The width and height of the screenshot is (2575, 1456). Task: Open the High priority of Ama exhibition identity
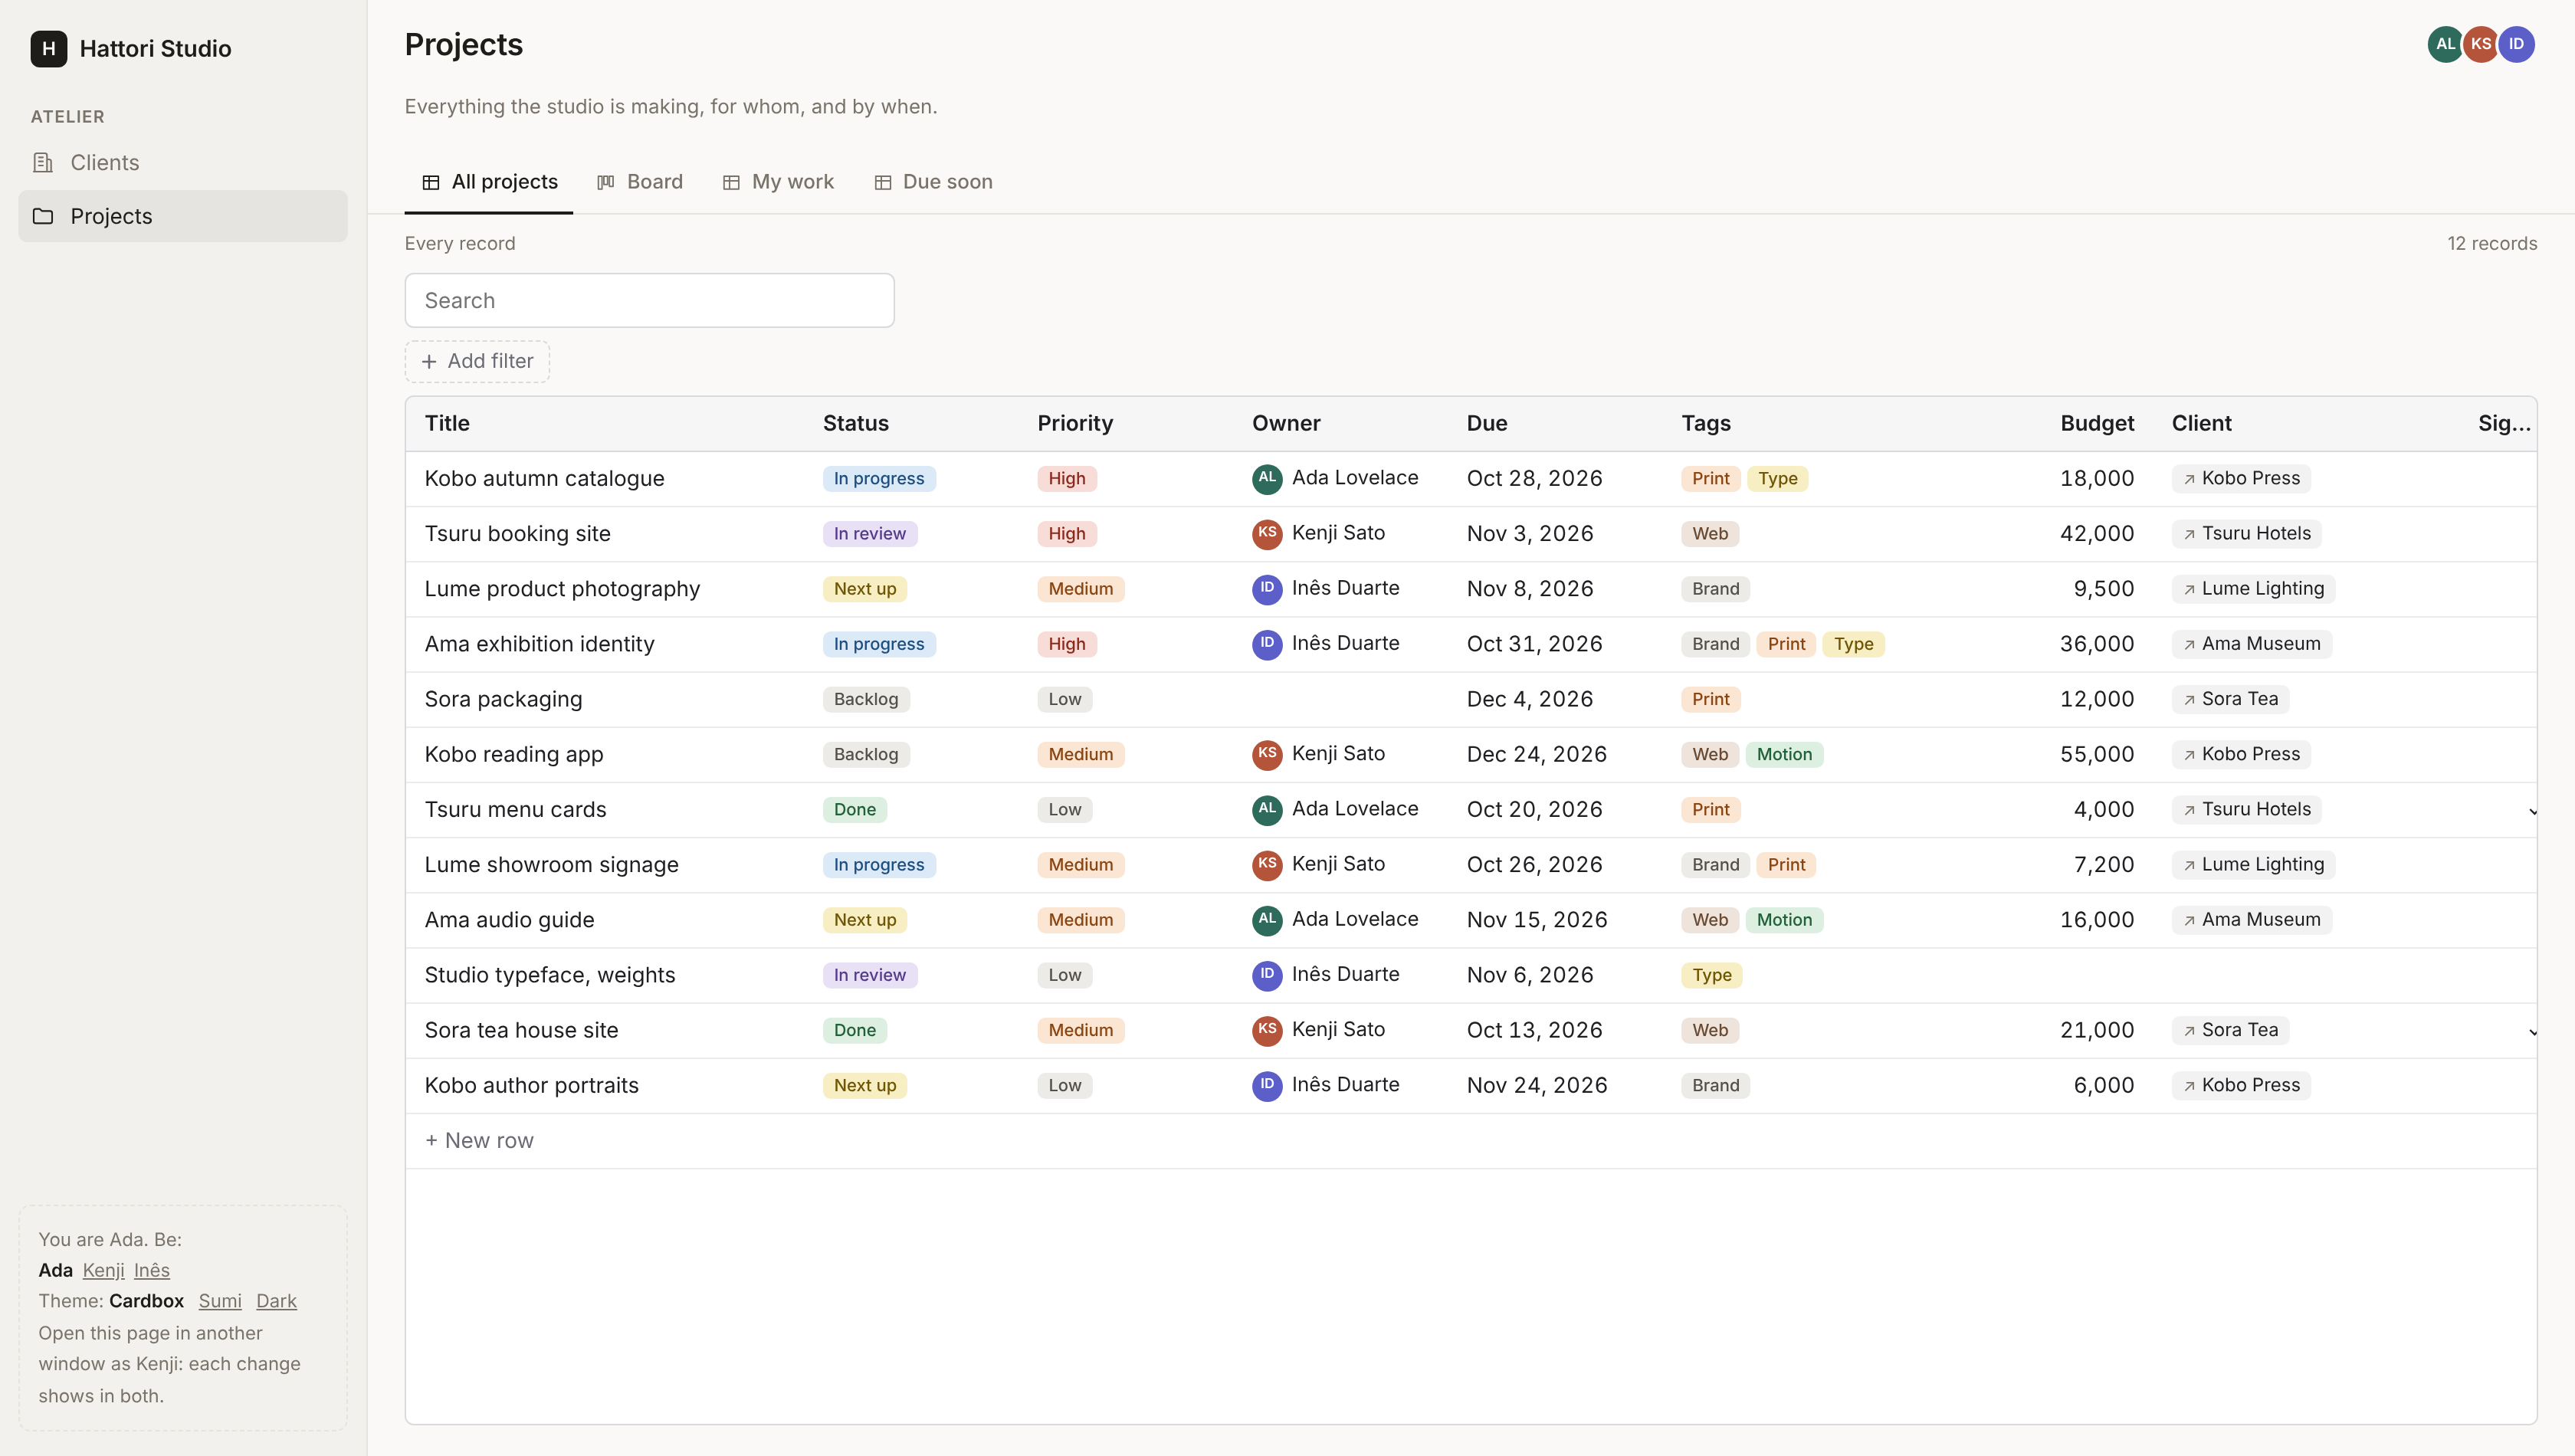point(1067,644)
